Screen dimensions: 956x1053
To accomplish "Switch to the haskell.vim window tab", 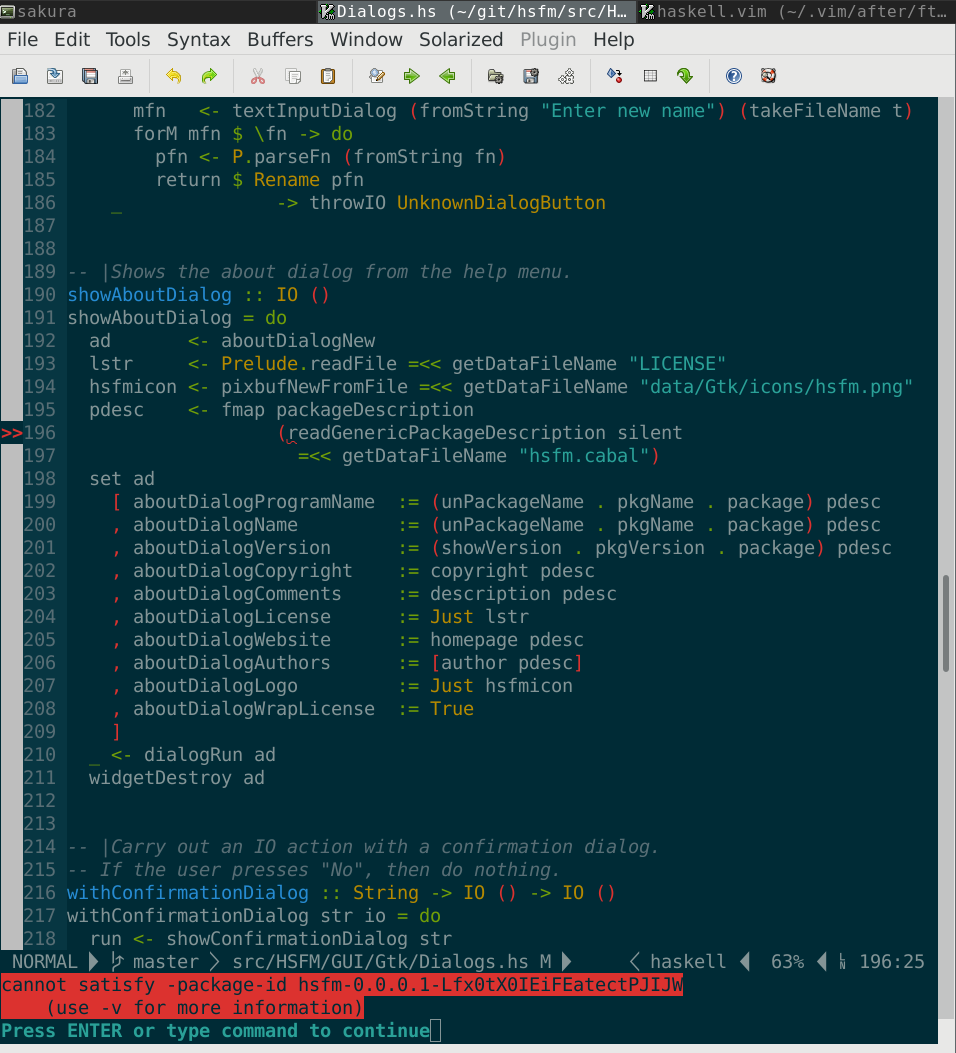I will pyautogui.click(x=796, y=11).
